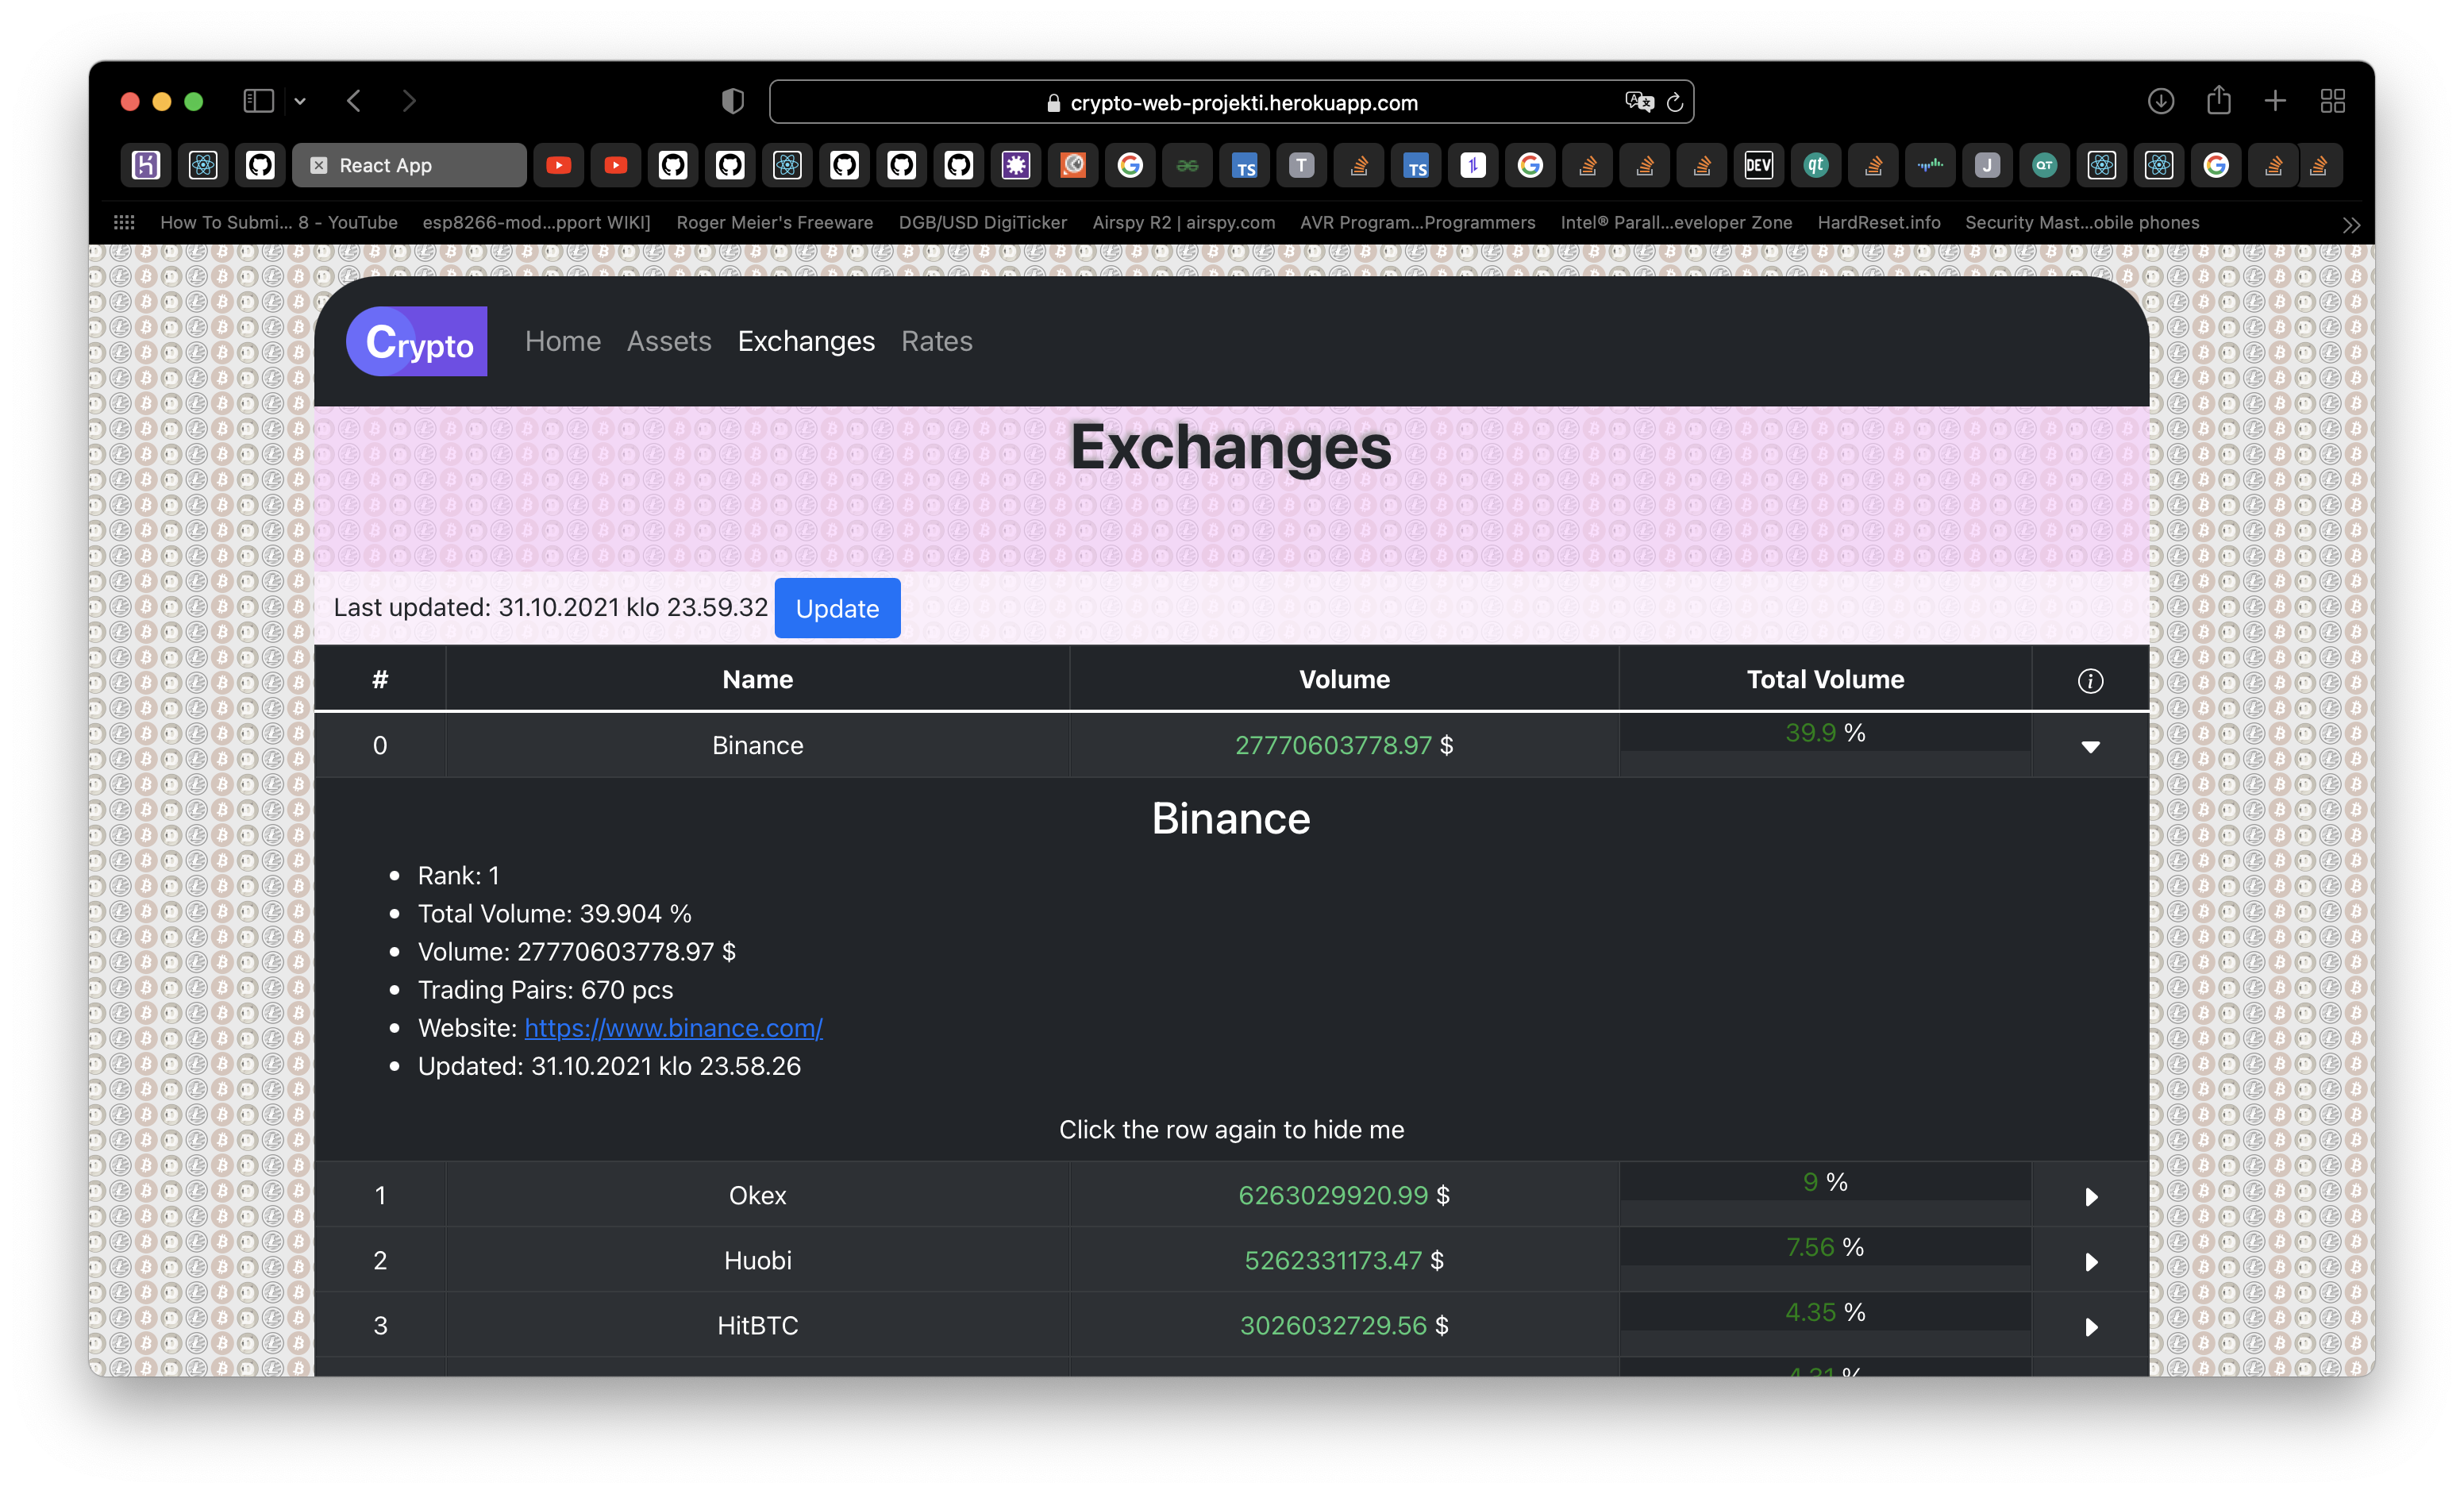Click the privacy report shield icon
The height and width of the screenshot is (1494, 2464).
point(733,101)
